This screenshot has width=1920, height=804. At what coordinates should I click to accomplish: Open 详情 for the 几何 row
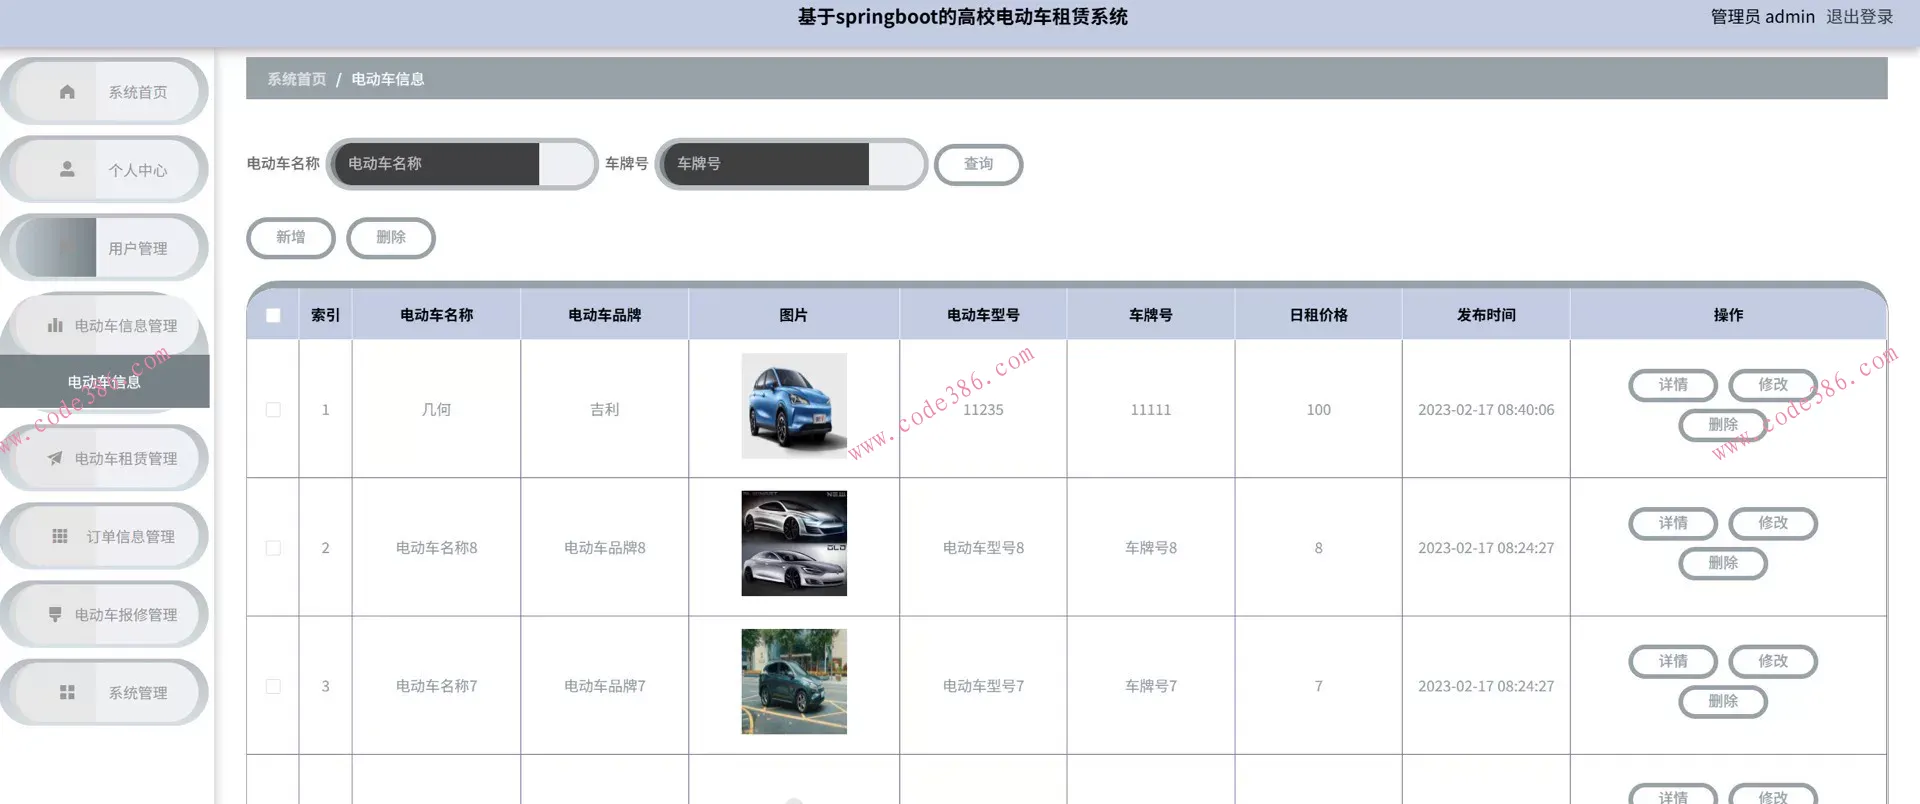tap(1673, 384)
